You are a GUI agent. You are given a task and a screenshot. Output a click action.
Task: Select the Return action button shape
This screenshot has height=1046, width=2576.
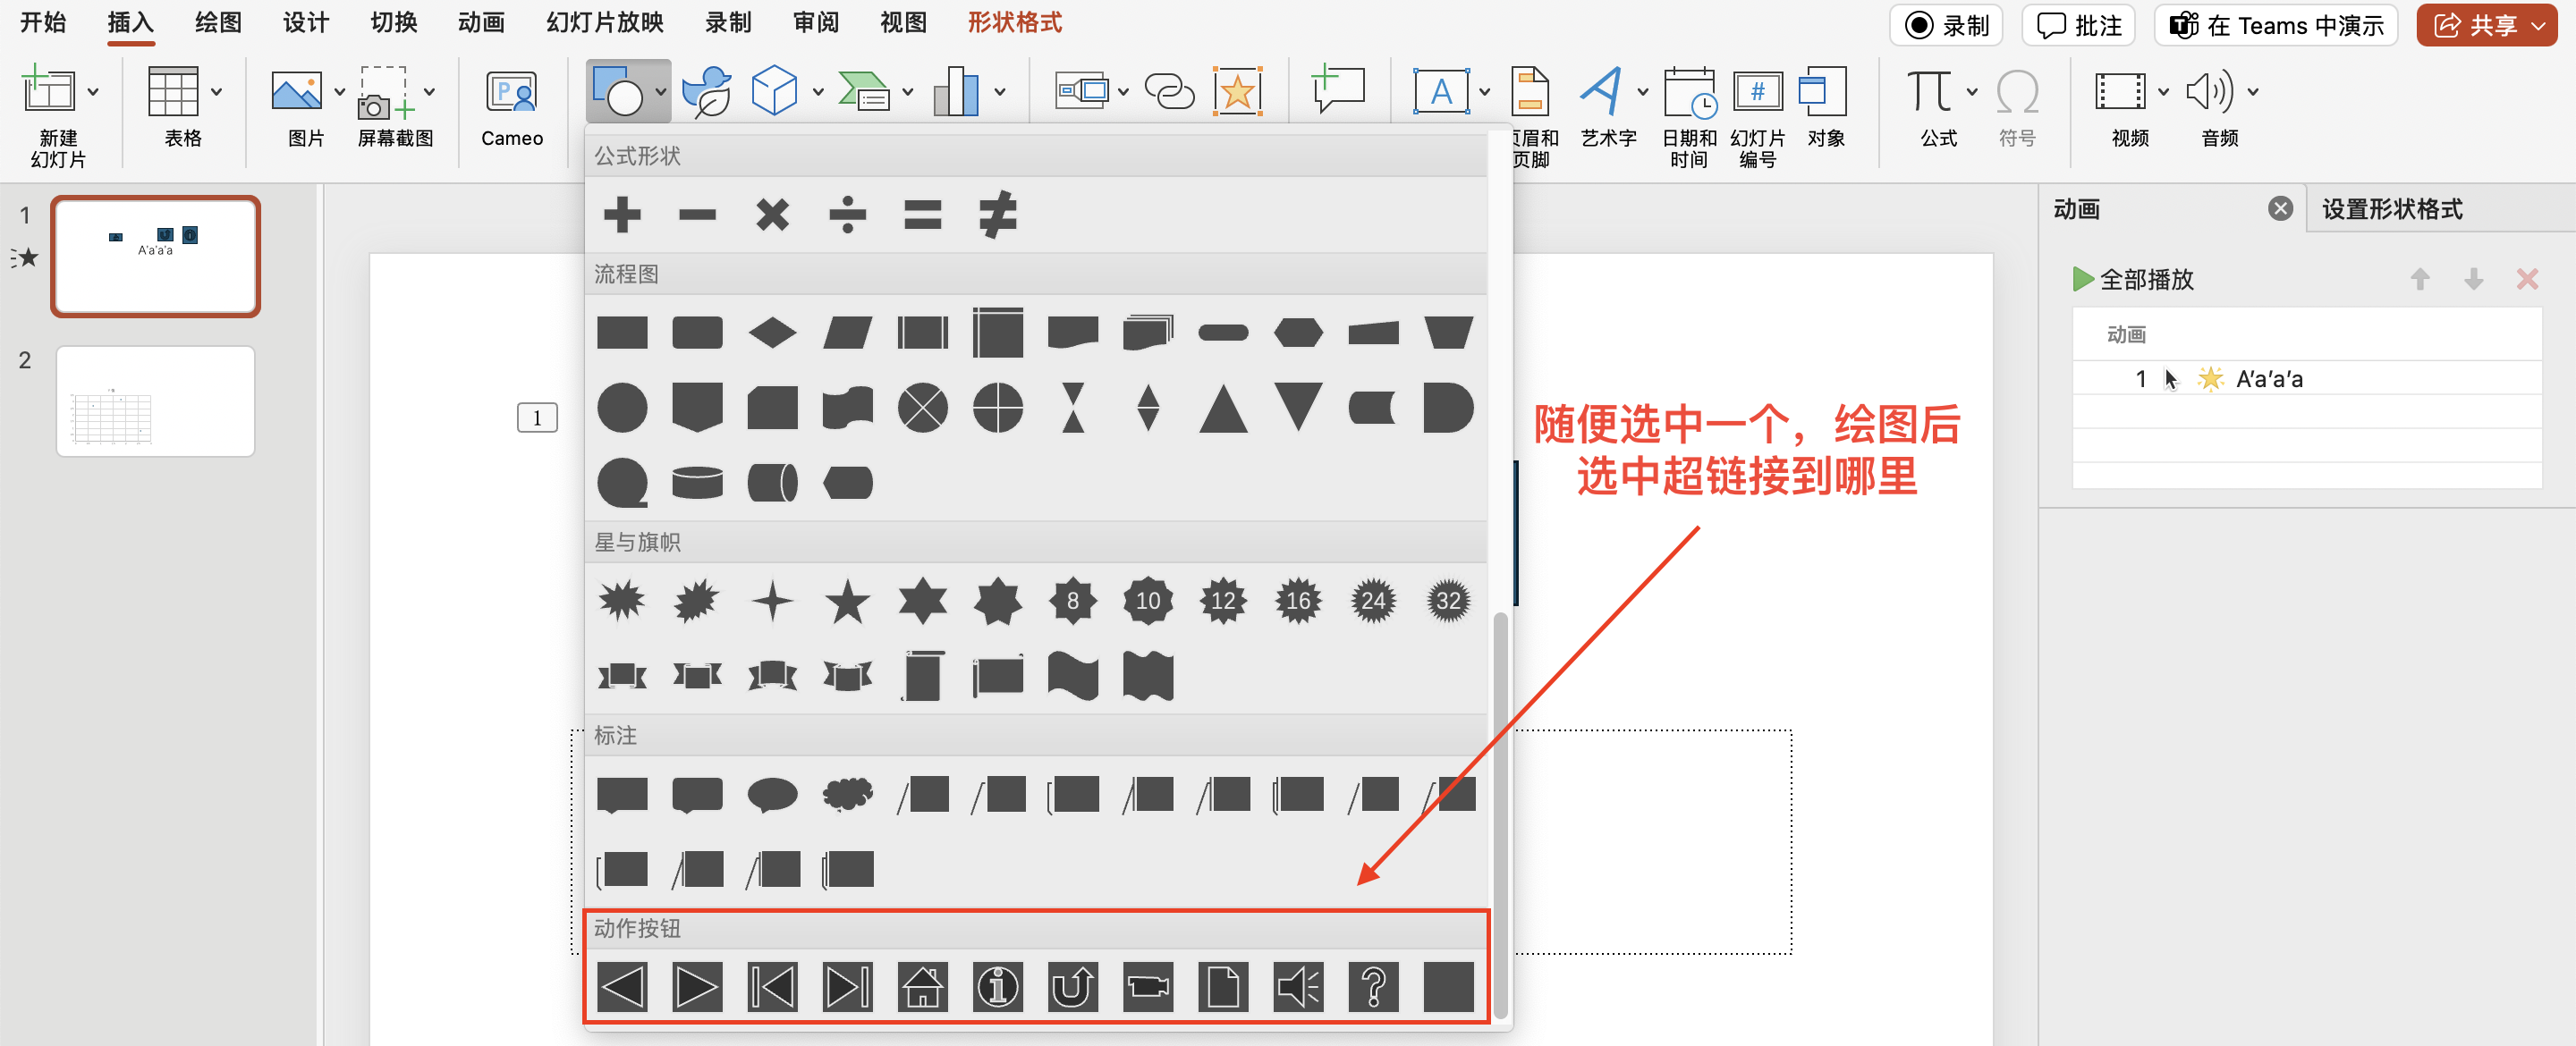pos(1072,987)
